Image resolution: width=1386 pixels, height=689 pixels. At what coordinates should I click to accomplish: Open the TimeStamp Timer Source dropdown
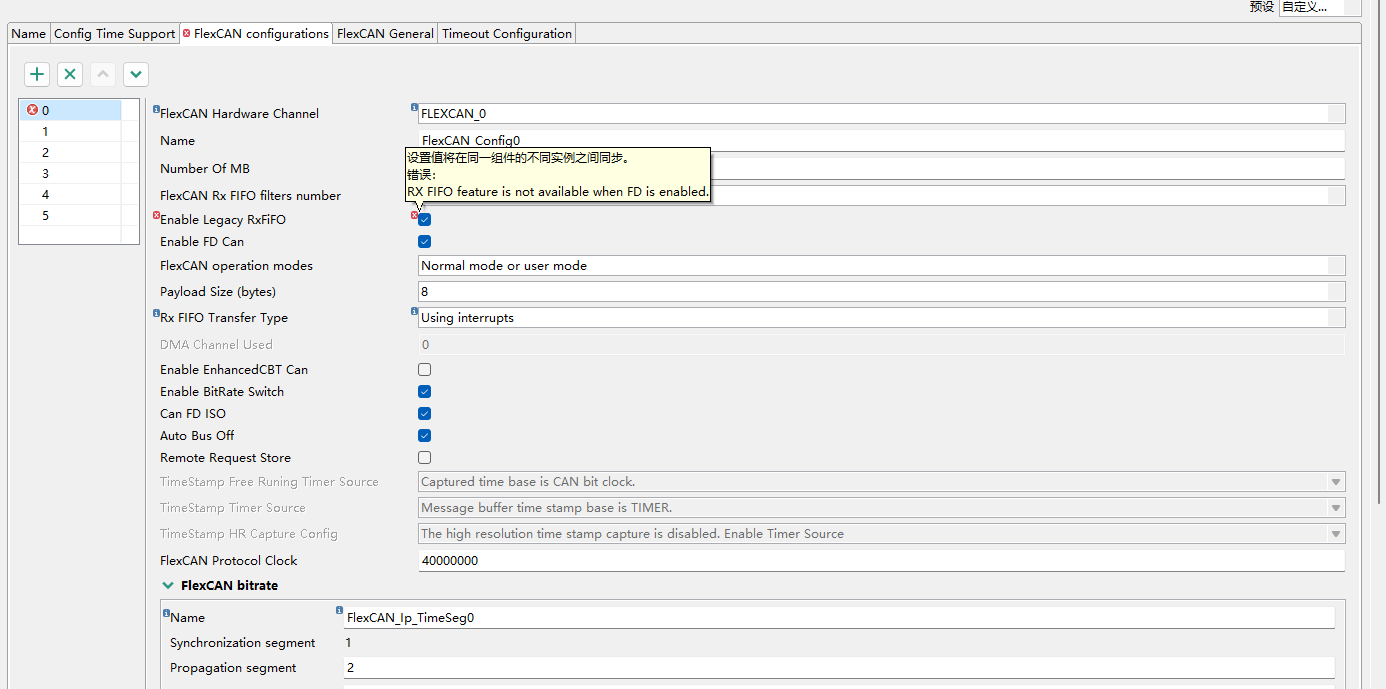(x=1335, y=507)
